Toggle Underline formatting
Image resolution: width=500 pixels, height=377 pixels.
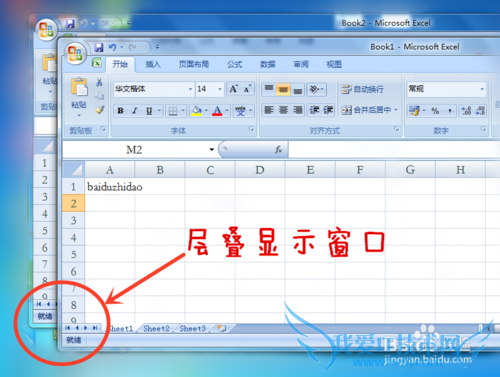pyautogui.click(x=149, y=111)
